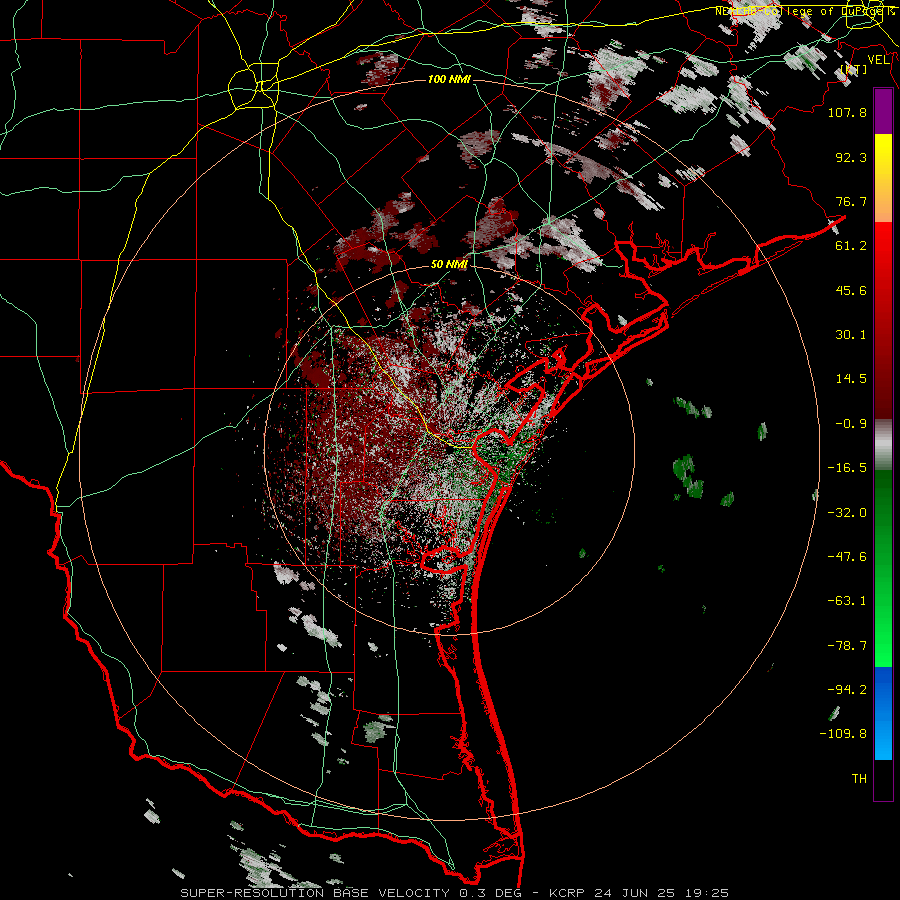Click the 61.2 velocity scale value
Screen dimensions: 900x900
851,246
